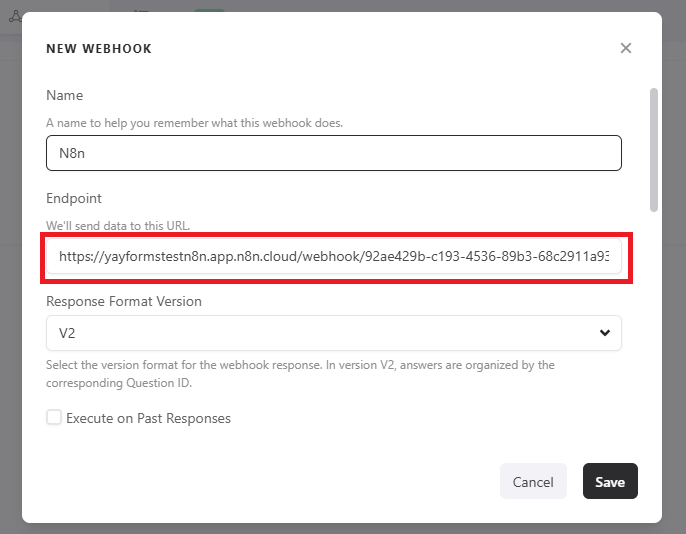686x534 pixels.
Task: Click the Execute on Past Responses label
Action: (x=148, y=418)
